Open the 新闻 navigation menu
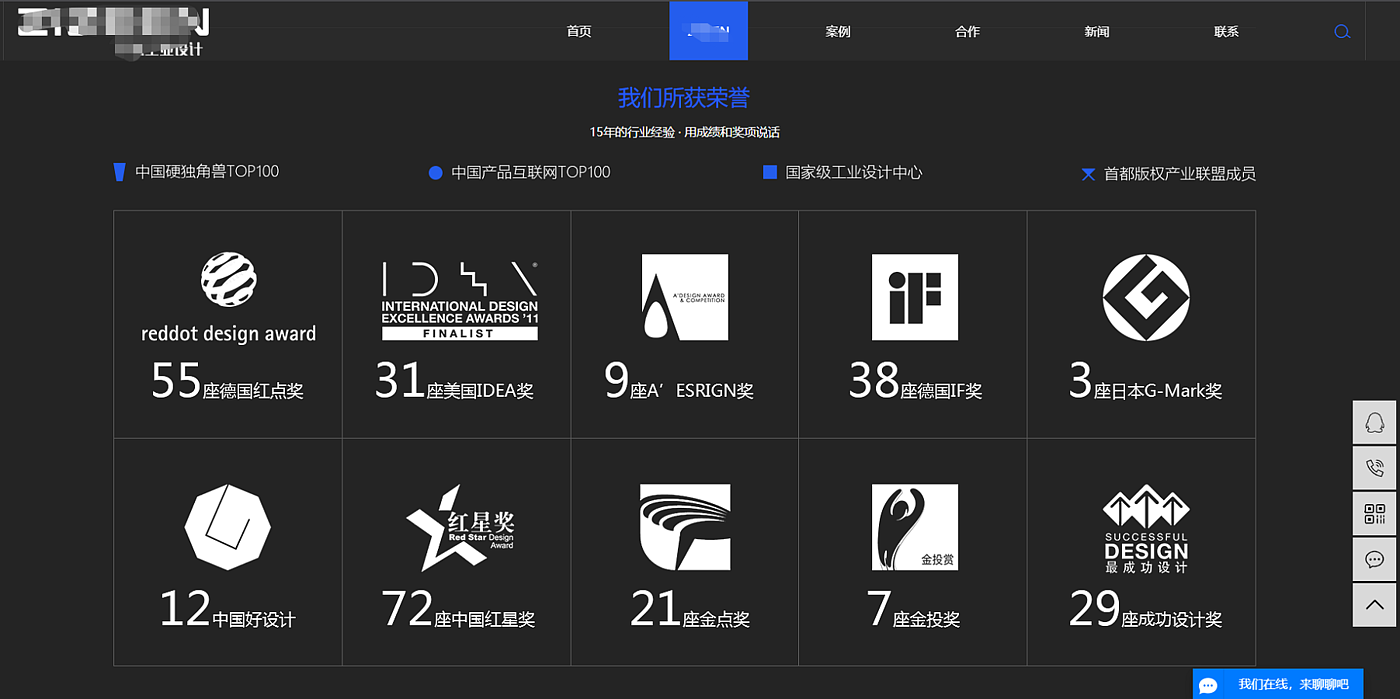Viewport: 1400px width, 699px height. coord(1097,31)
